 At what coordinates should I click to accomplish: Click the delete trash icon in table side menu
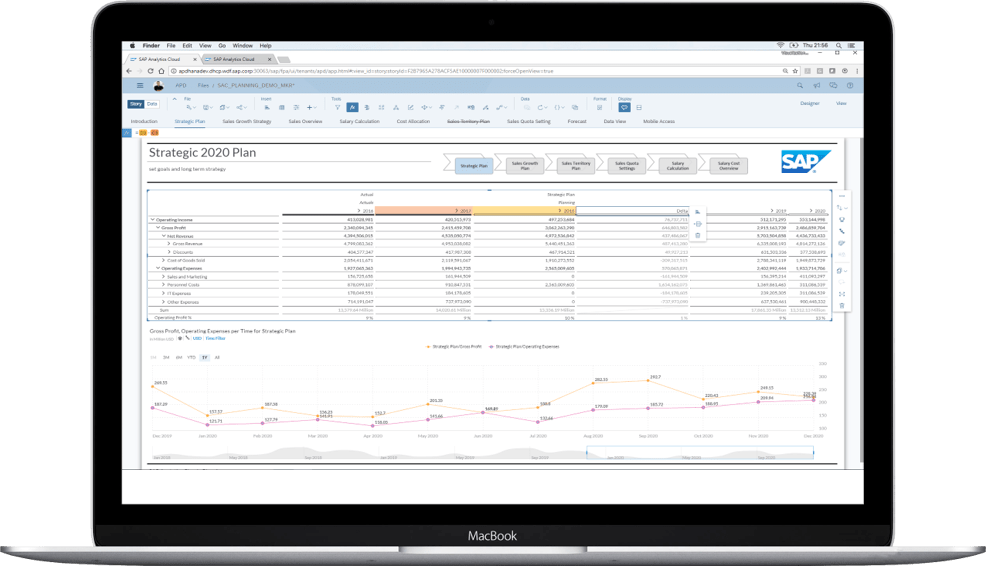(x=842, y=305)
